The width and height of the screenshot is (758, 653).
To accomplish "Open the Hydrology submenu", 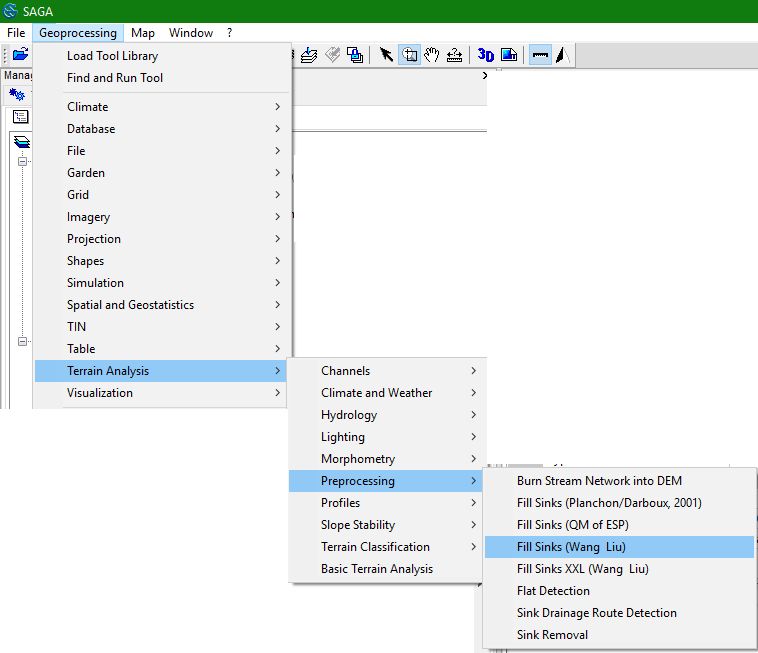I will (x=387, y=415).
